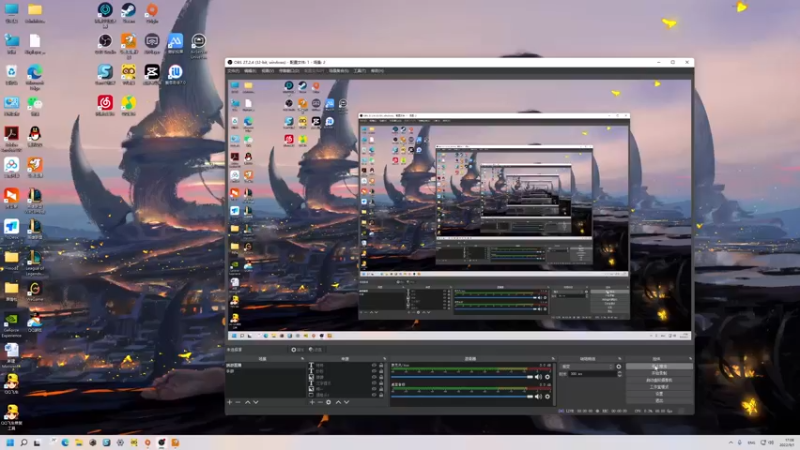Image resolution: width=800 pixels, height=450 pixels.
Task: Click the transition duration value field
Action: click(592, 374)
